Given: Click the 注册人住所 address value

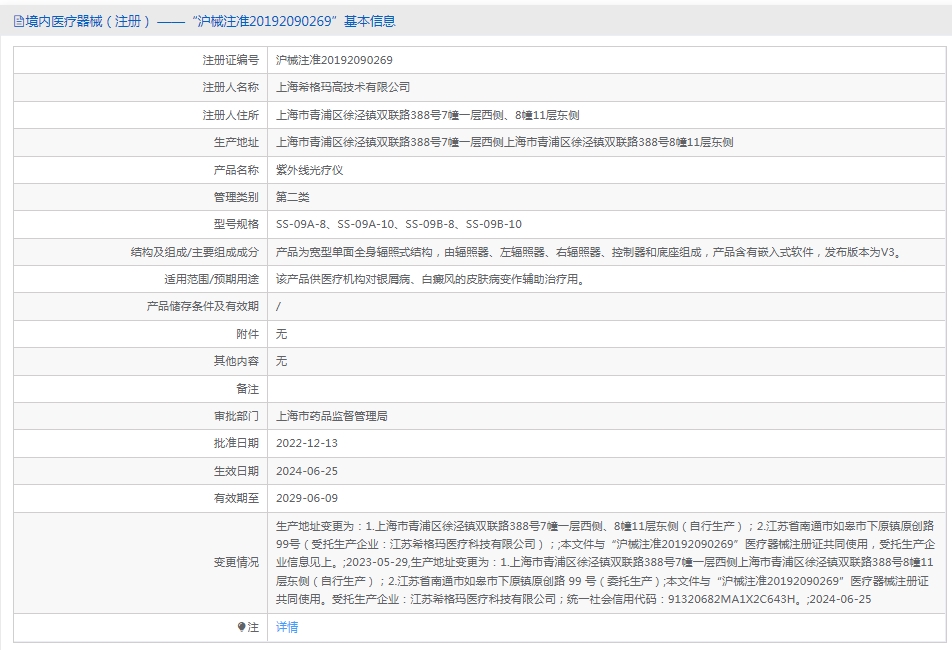Looking at the screenshot, I should point(427,115).
